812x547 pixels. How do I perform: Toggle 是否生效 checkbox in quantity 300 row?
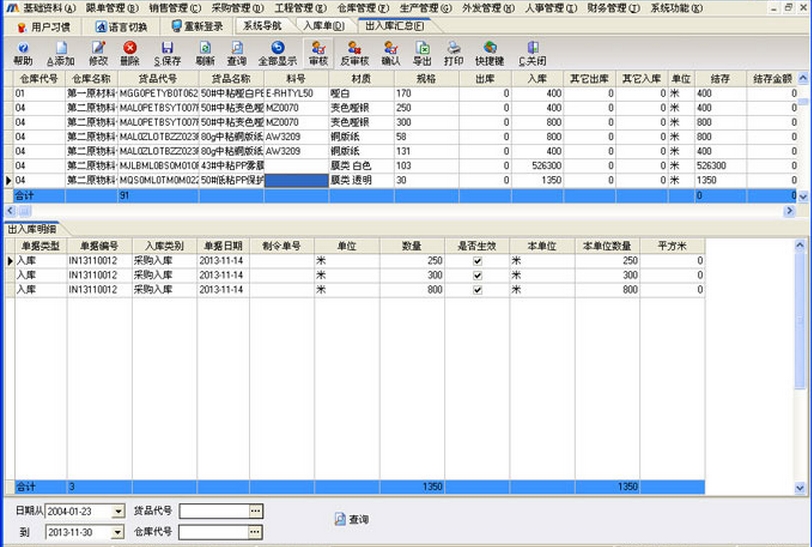click(477, 275)
